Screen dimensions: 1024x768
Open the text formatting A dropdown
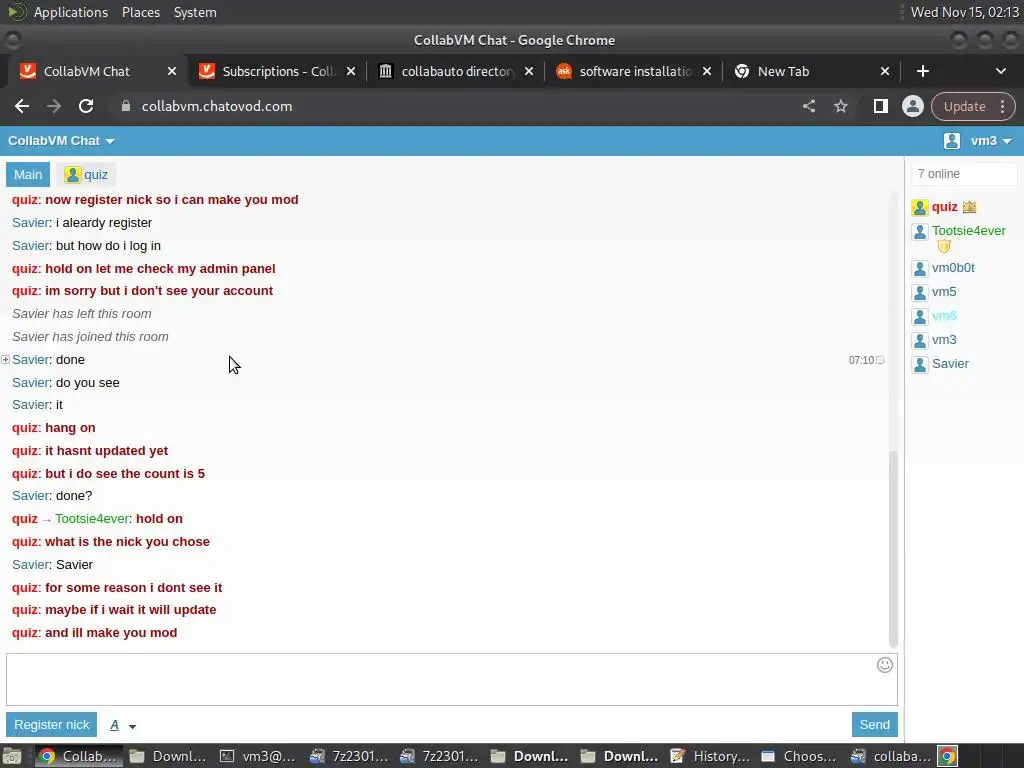tap(122, 726)
